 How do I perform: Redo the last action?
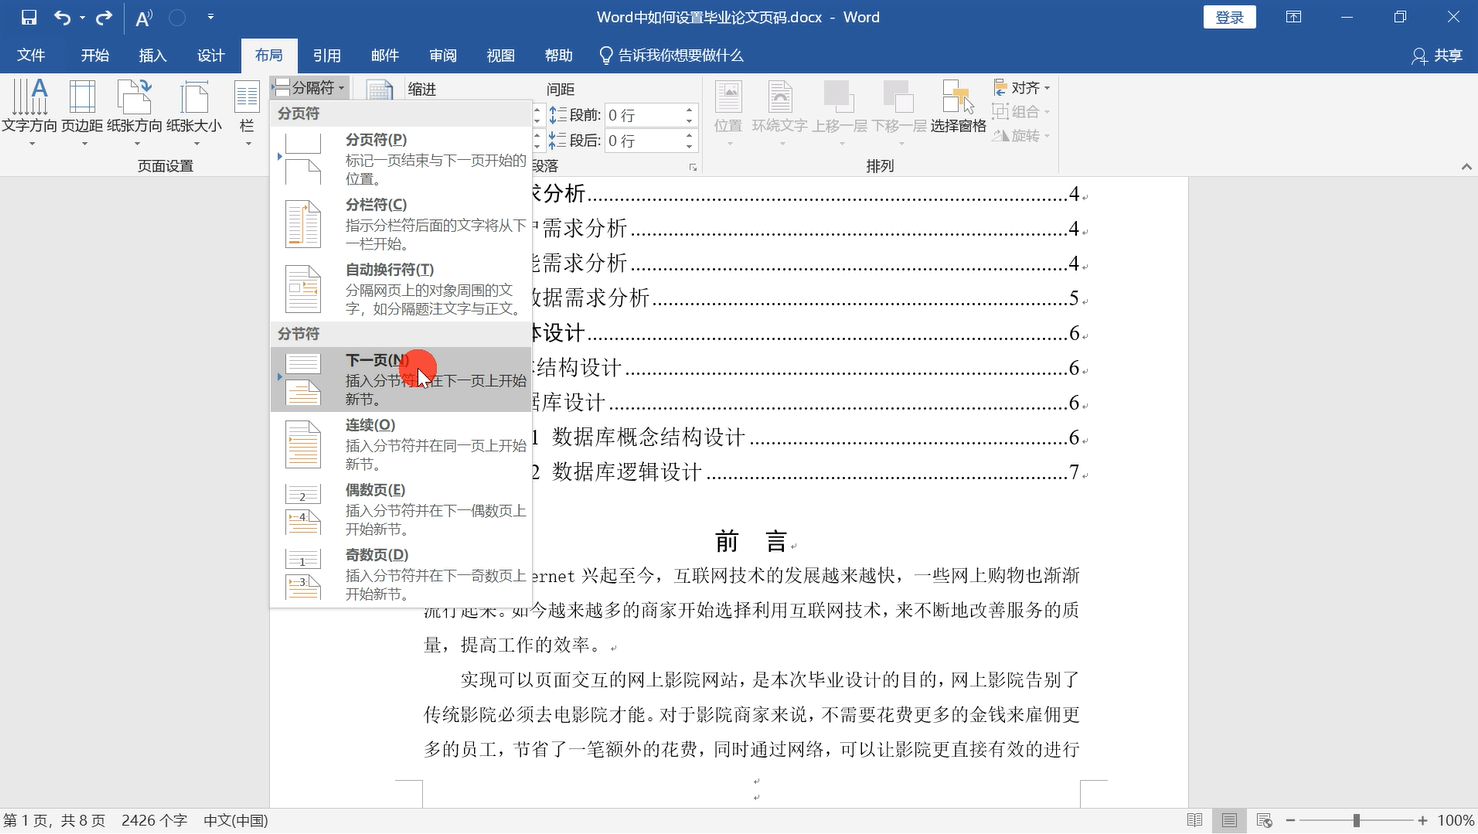tap(104, 17)
